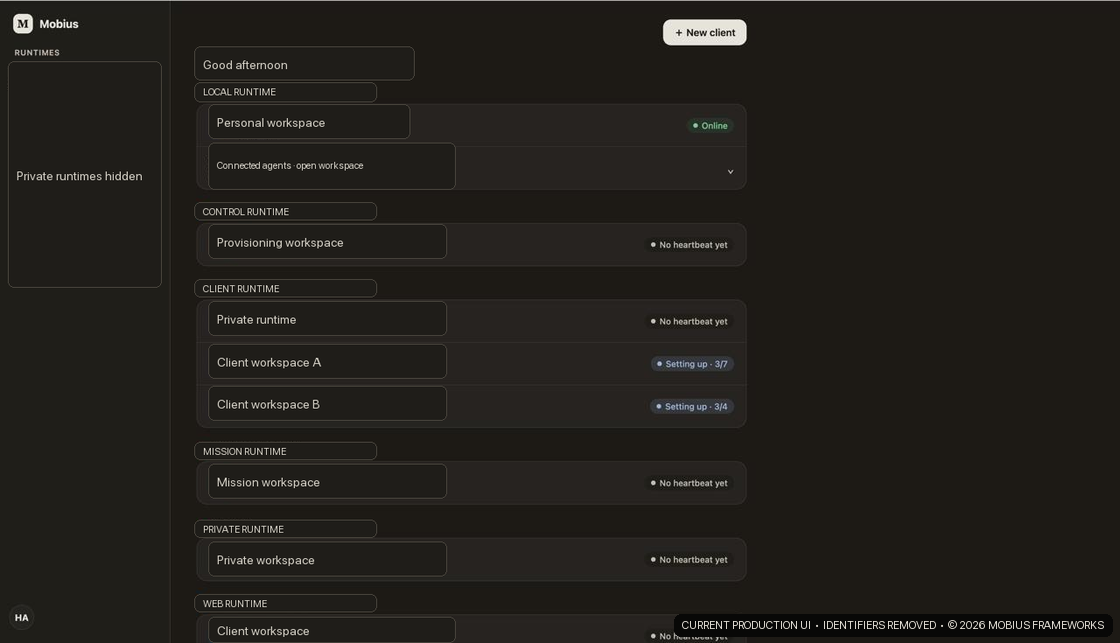Click Connected agents open workspace text

pos(289,166)
